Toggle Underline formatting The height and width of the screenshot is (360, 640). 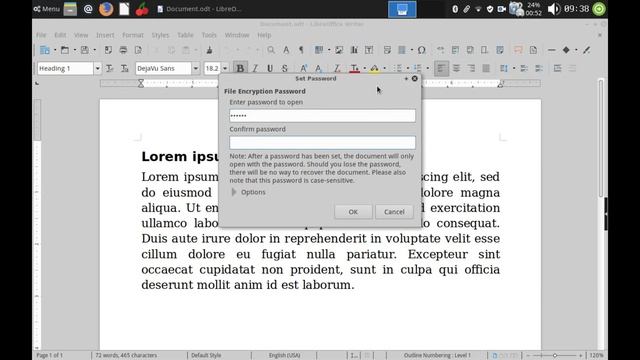click(x=270, y=69)
